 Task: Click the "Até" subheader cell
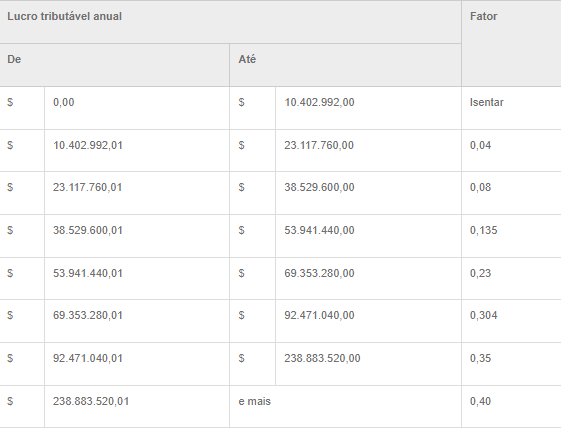pos(345,65)
